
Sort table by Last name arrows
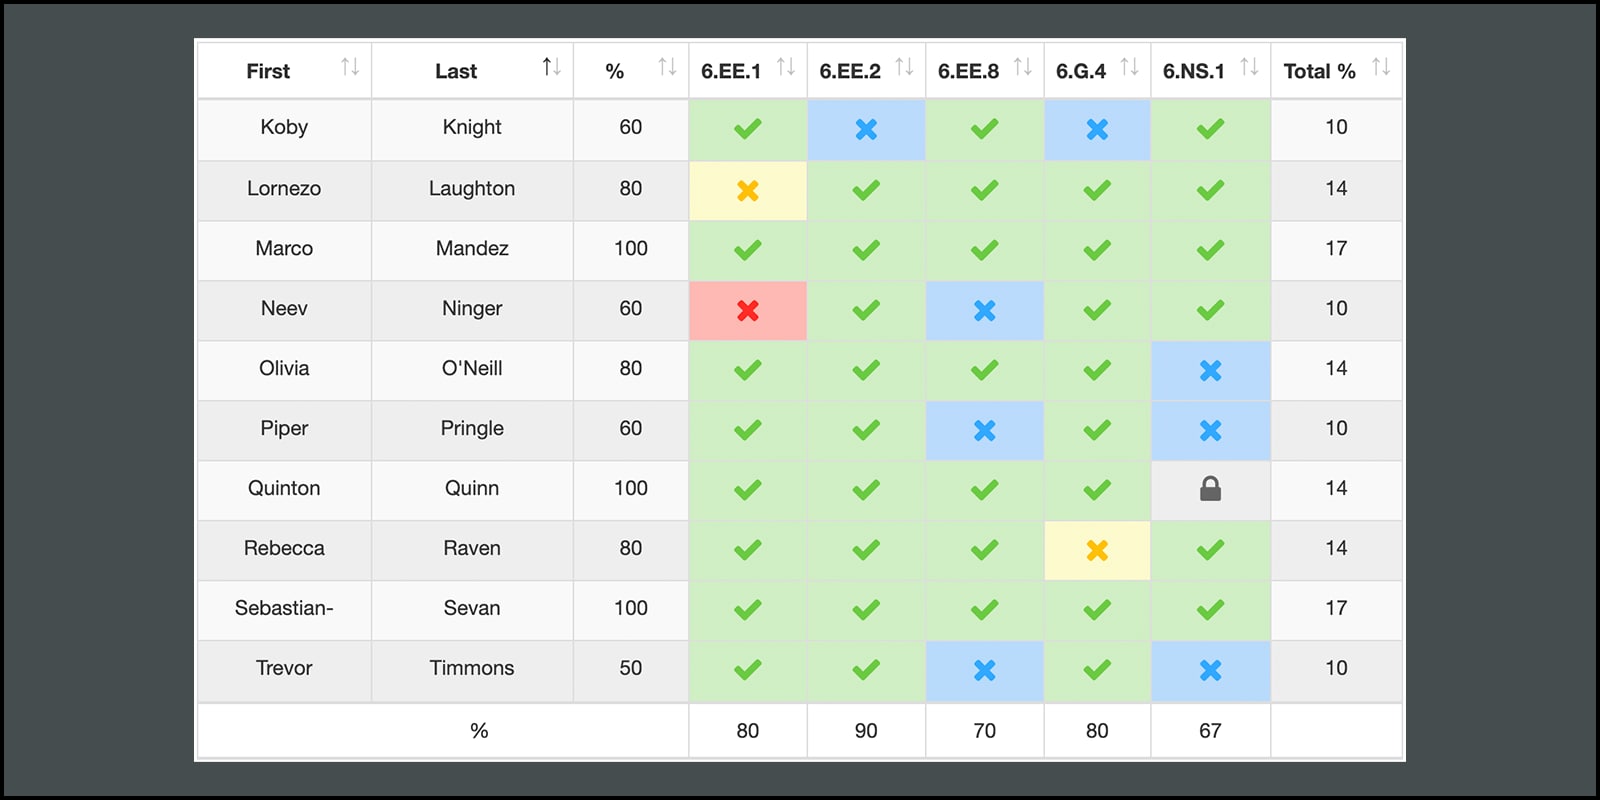pos(551,67)
